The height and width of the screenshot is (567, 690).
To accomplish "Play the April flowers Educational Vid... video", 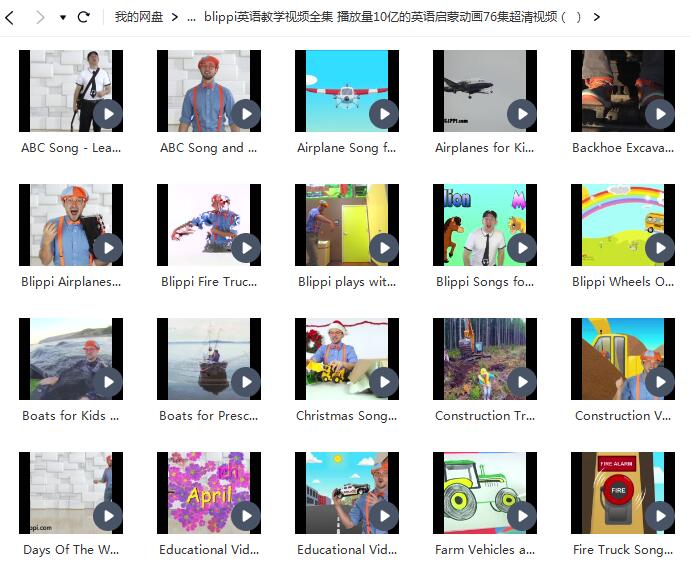I will click(246, 516).
